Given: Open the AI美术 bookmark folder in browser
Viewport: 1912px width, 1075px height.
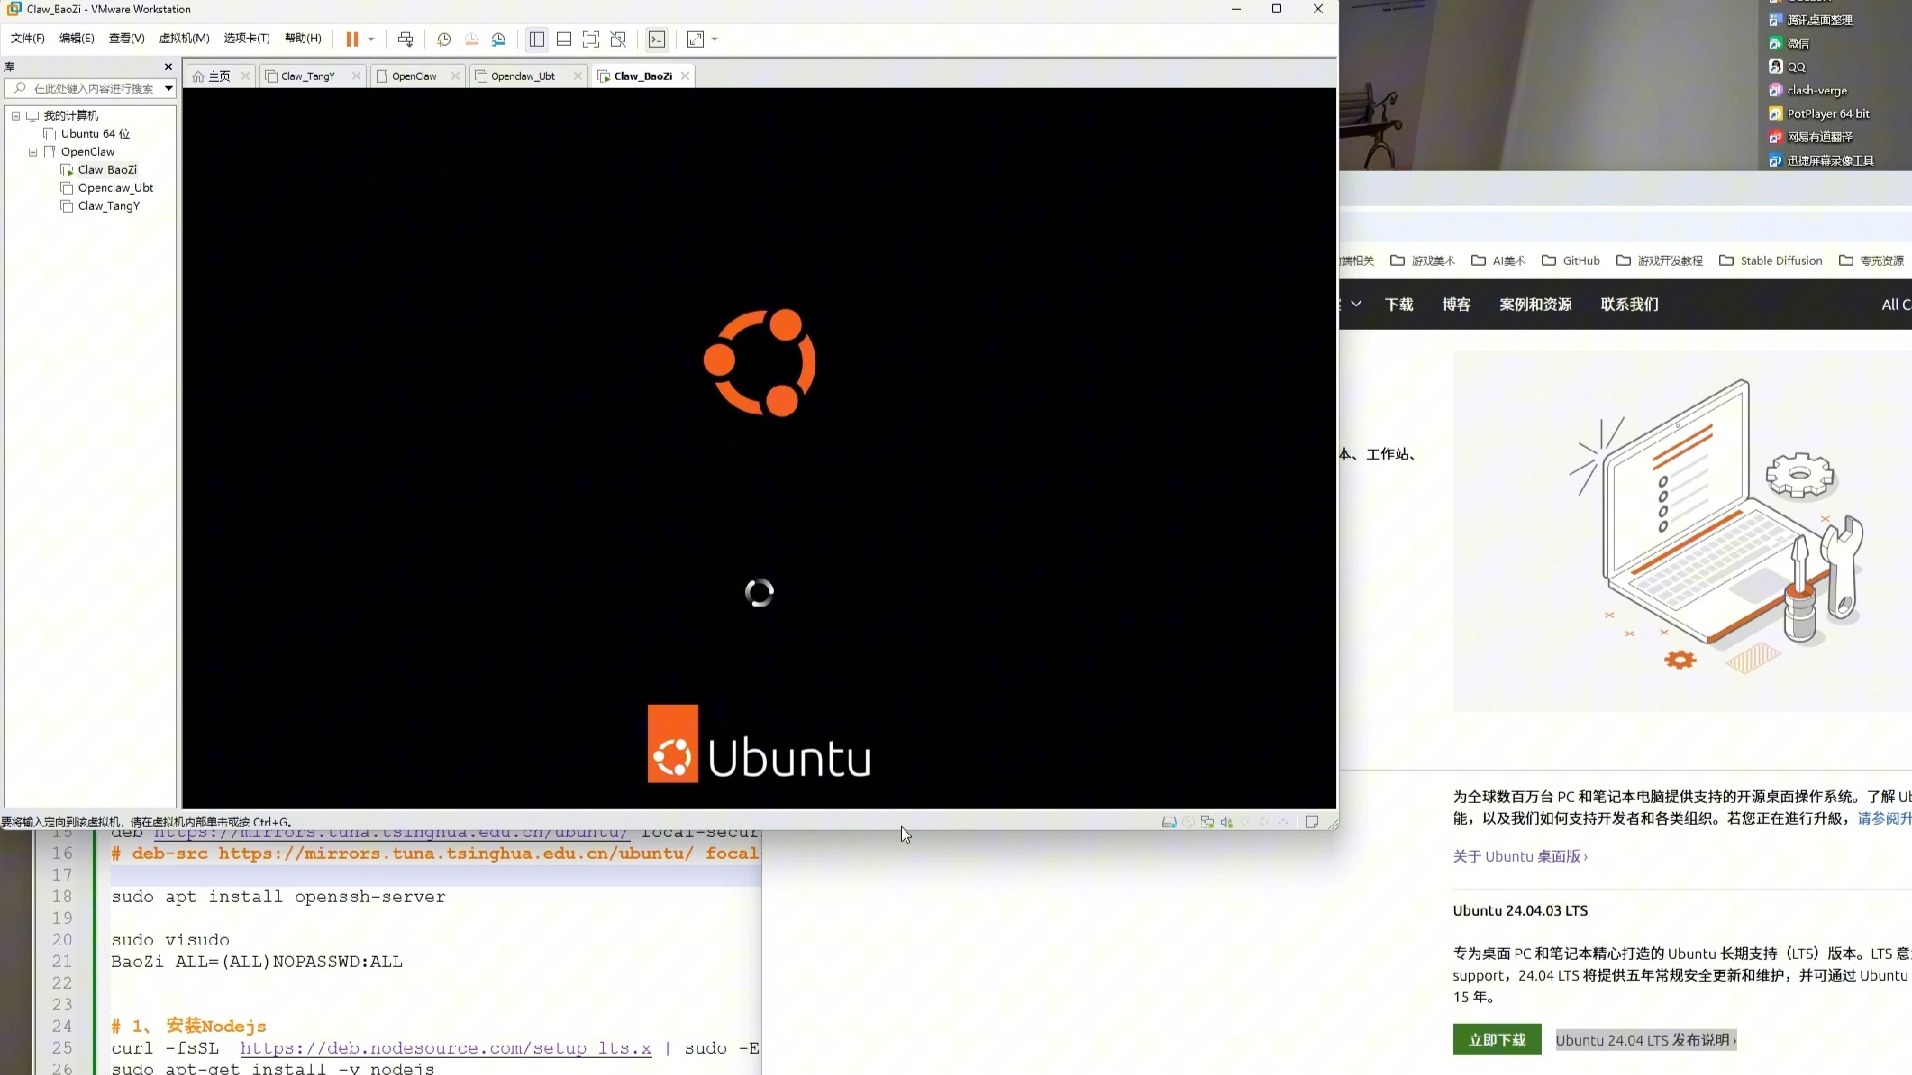Looking at the screenshot, I should [1498, 261].
